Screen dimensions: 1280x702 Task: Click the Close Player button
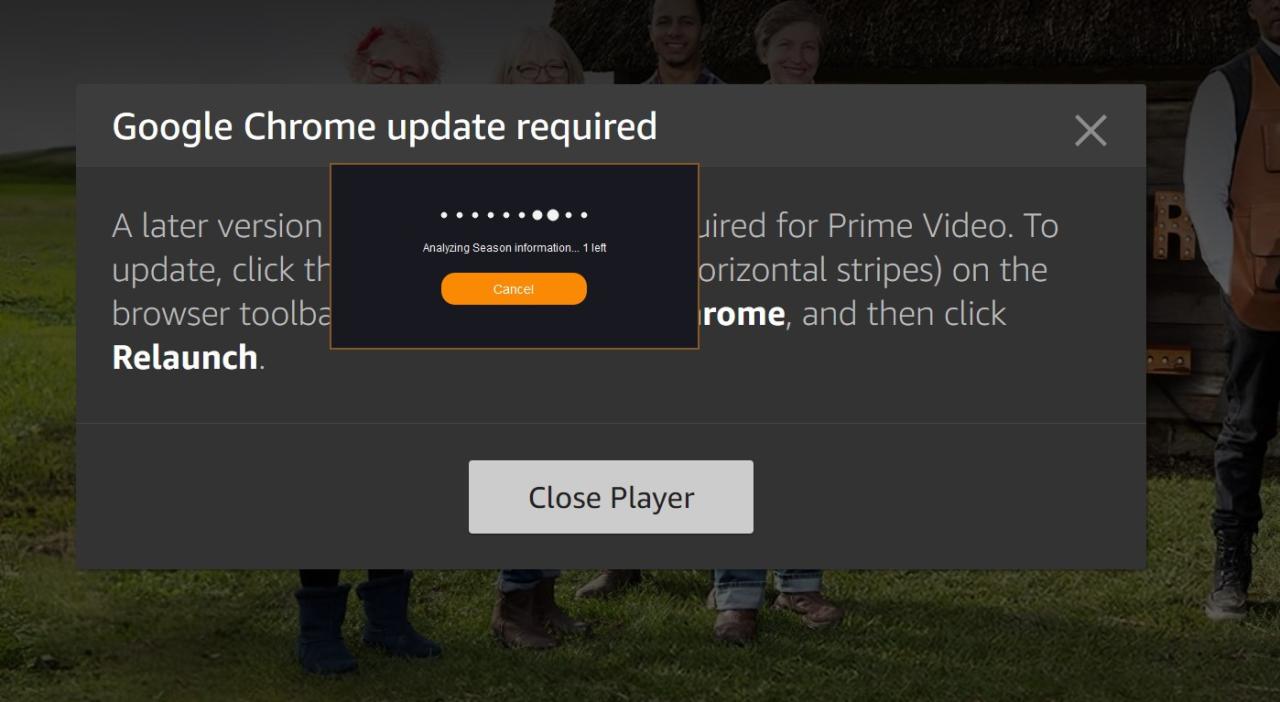point(611,497)
